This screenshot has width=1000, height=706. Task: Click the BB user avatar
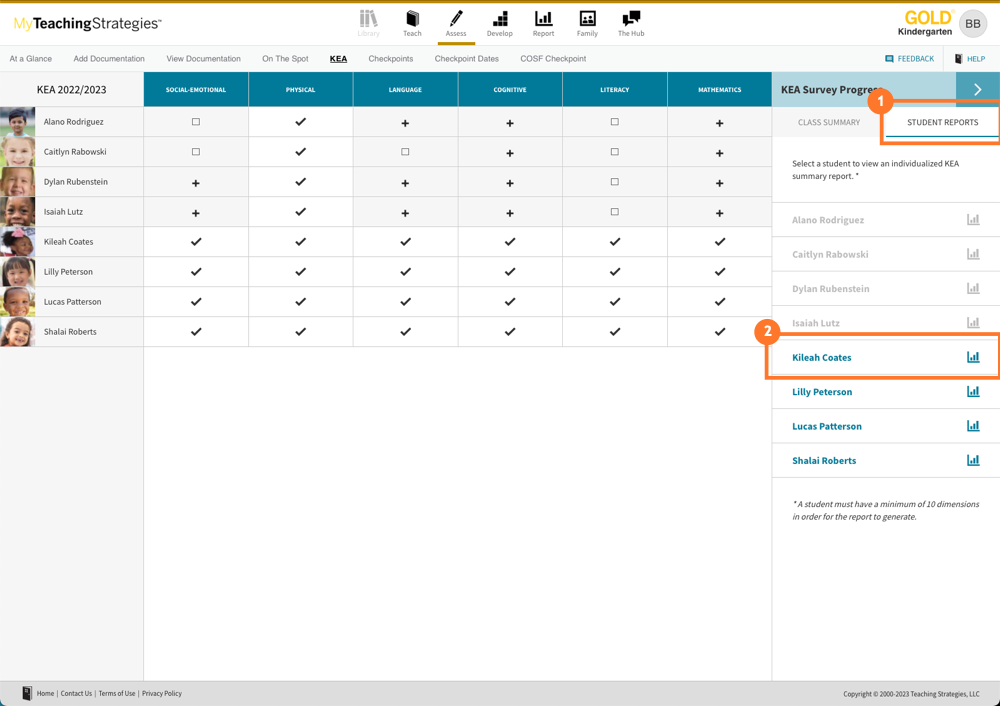[x=972, y=23]
